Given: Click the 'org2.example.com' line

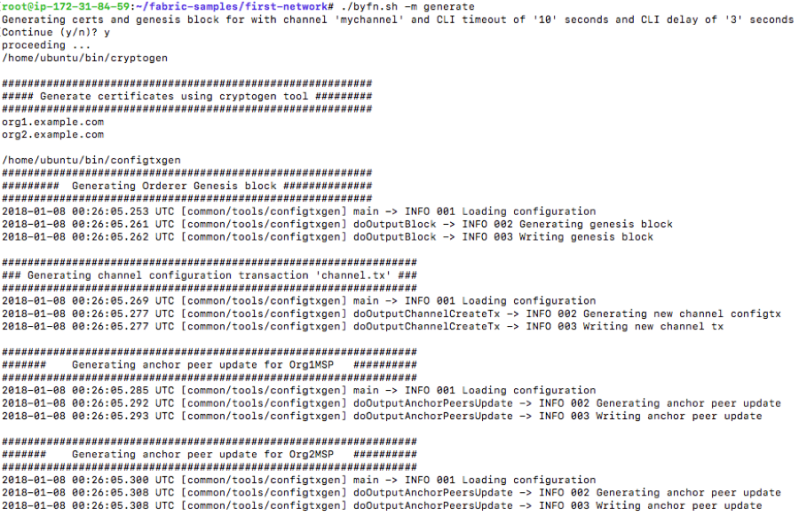Looking at the screenshot, I should [53, 134].
